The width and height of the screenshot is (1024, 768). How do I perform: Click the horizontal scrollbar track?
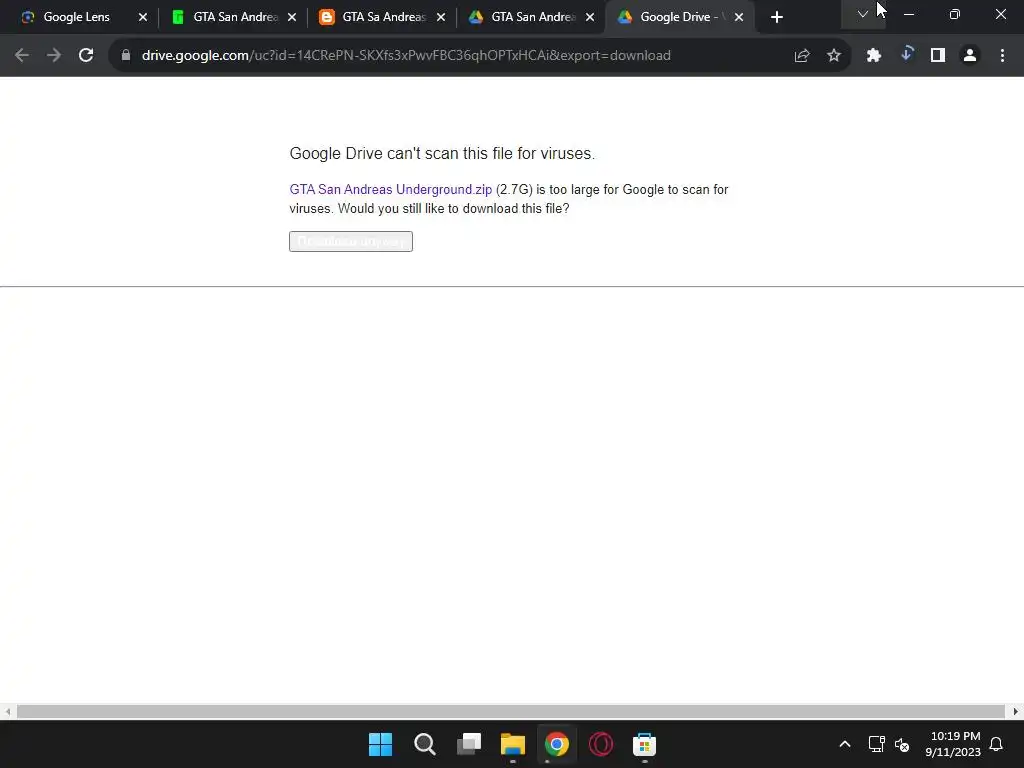[511, 711]
